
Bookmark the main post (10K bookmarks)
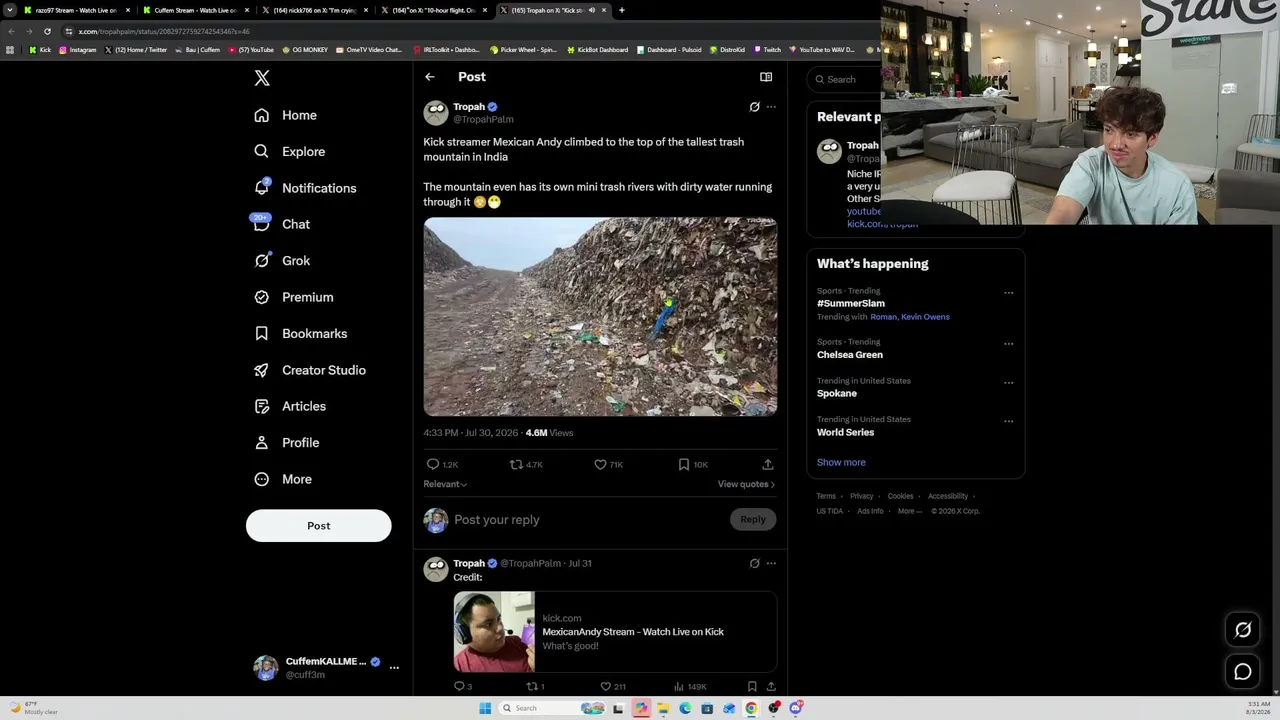click(x=693, y=465)
